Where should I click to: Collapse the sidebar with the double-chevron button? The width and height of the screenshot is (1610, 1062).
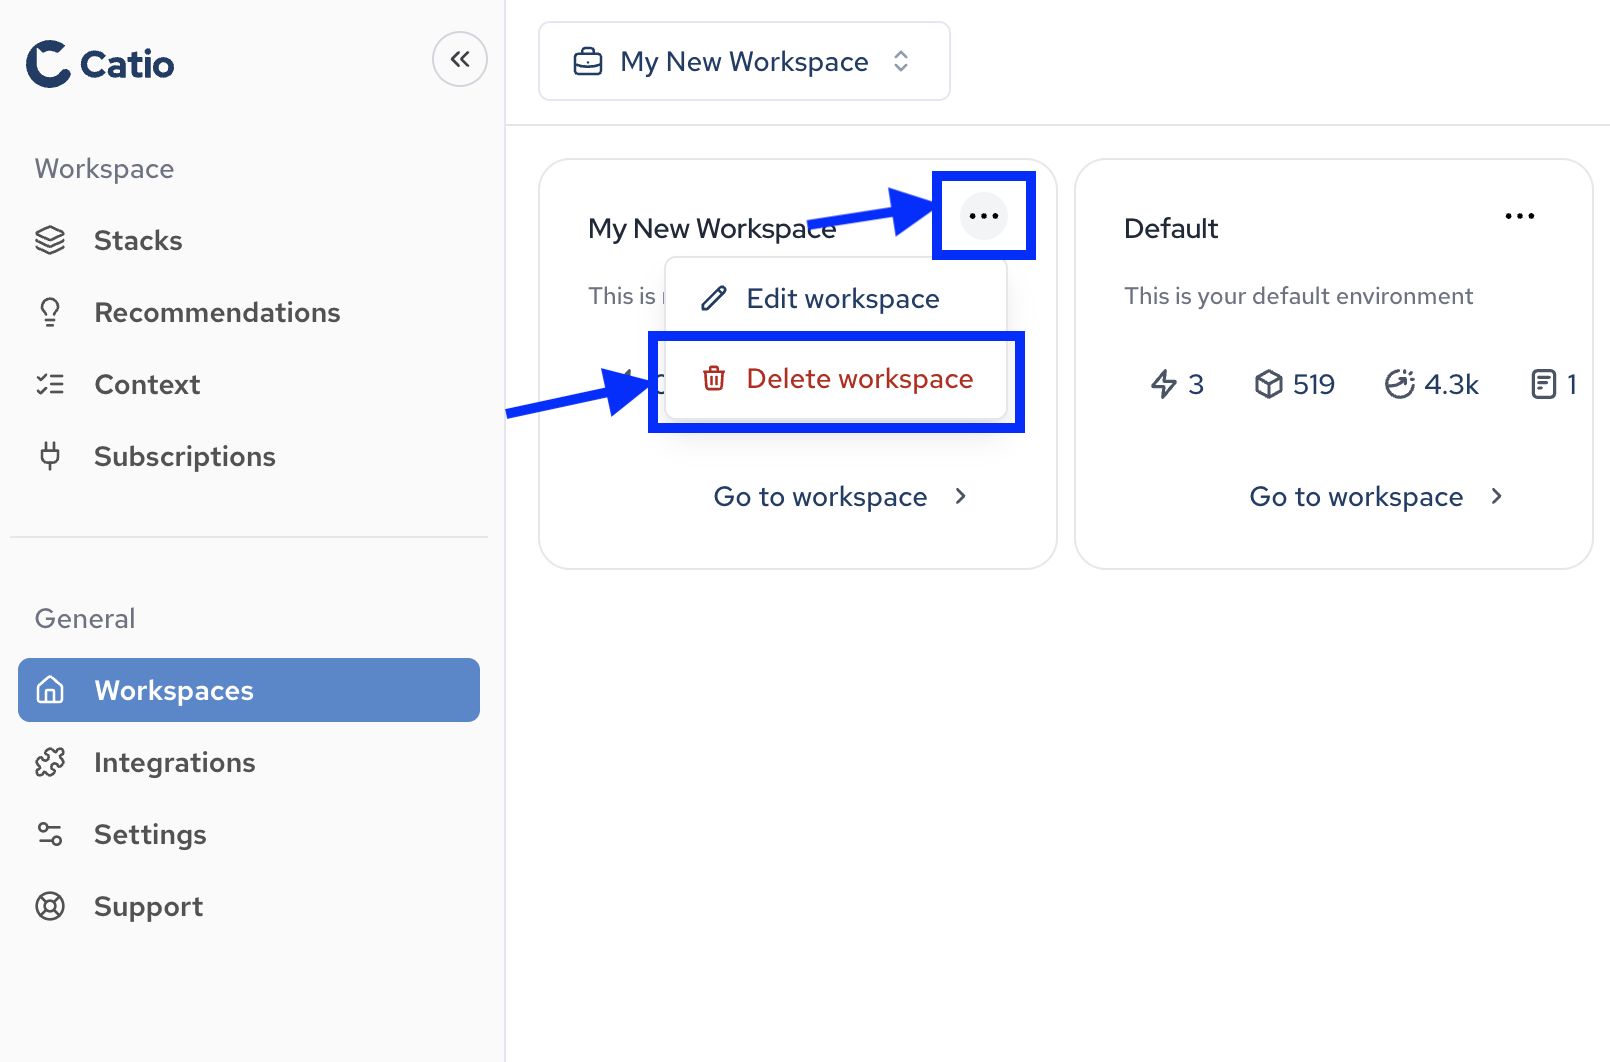459,59
